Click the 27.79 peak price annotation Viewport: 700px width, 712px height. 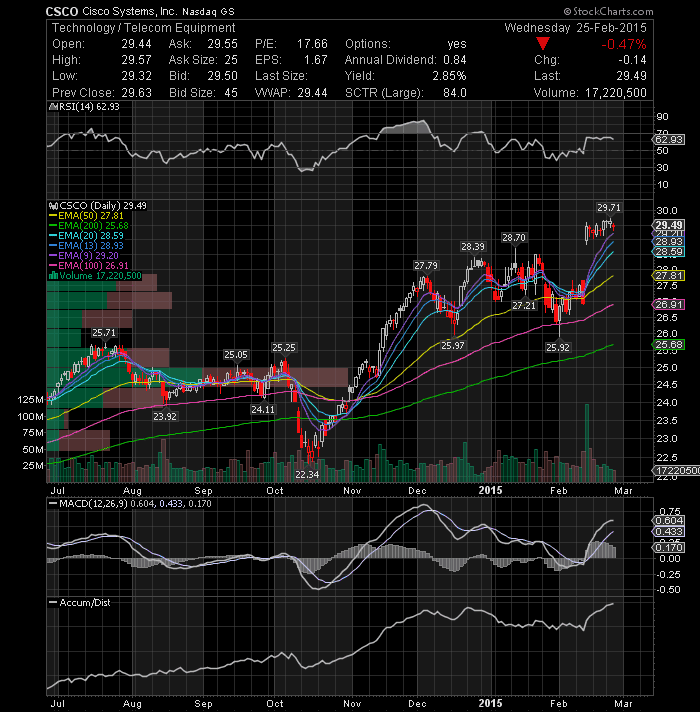pos(426,265)
